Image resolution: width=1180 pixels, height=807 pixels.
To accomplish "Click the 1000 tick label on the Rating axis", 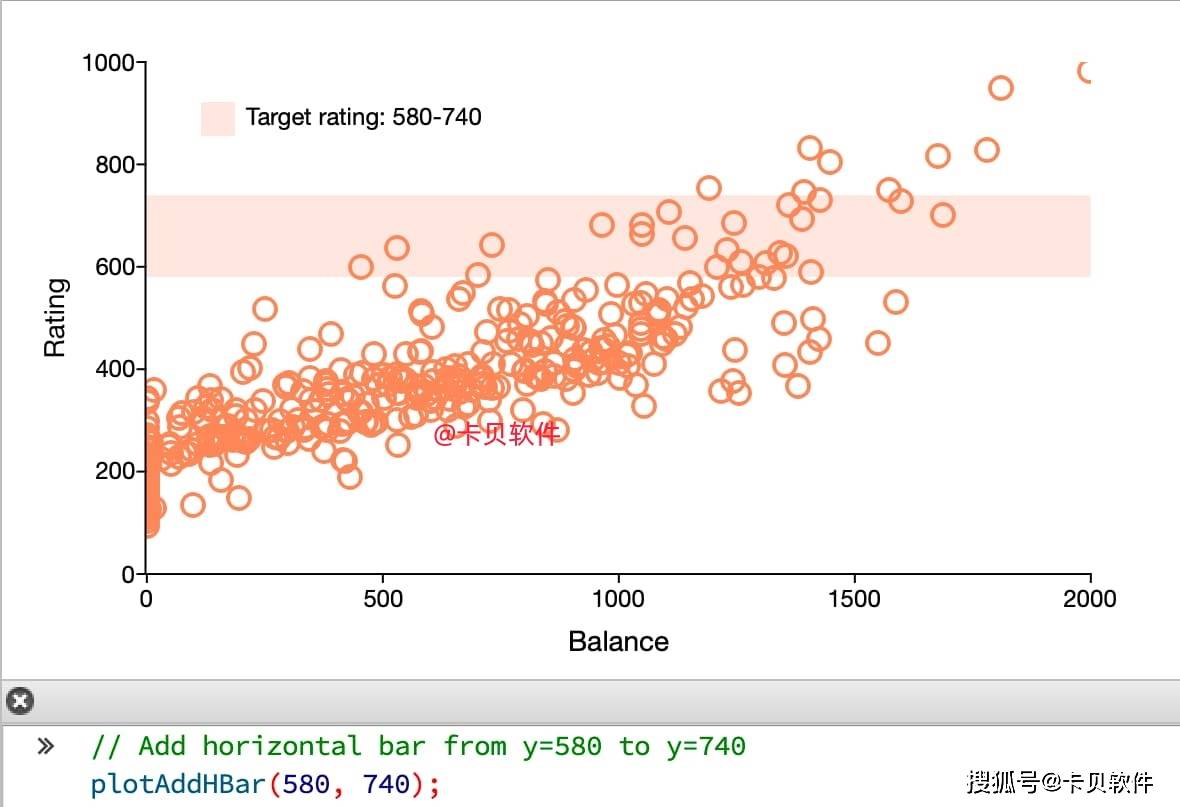I will pyautogui.click(x=107, y=63).
